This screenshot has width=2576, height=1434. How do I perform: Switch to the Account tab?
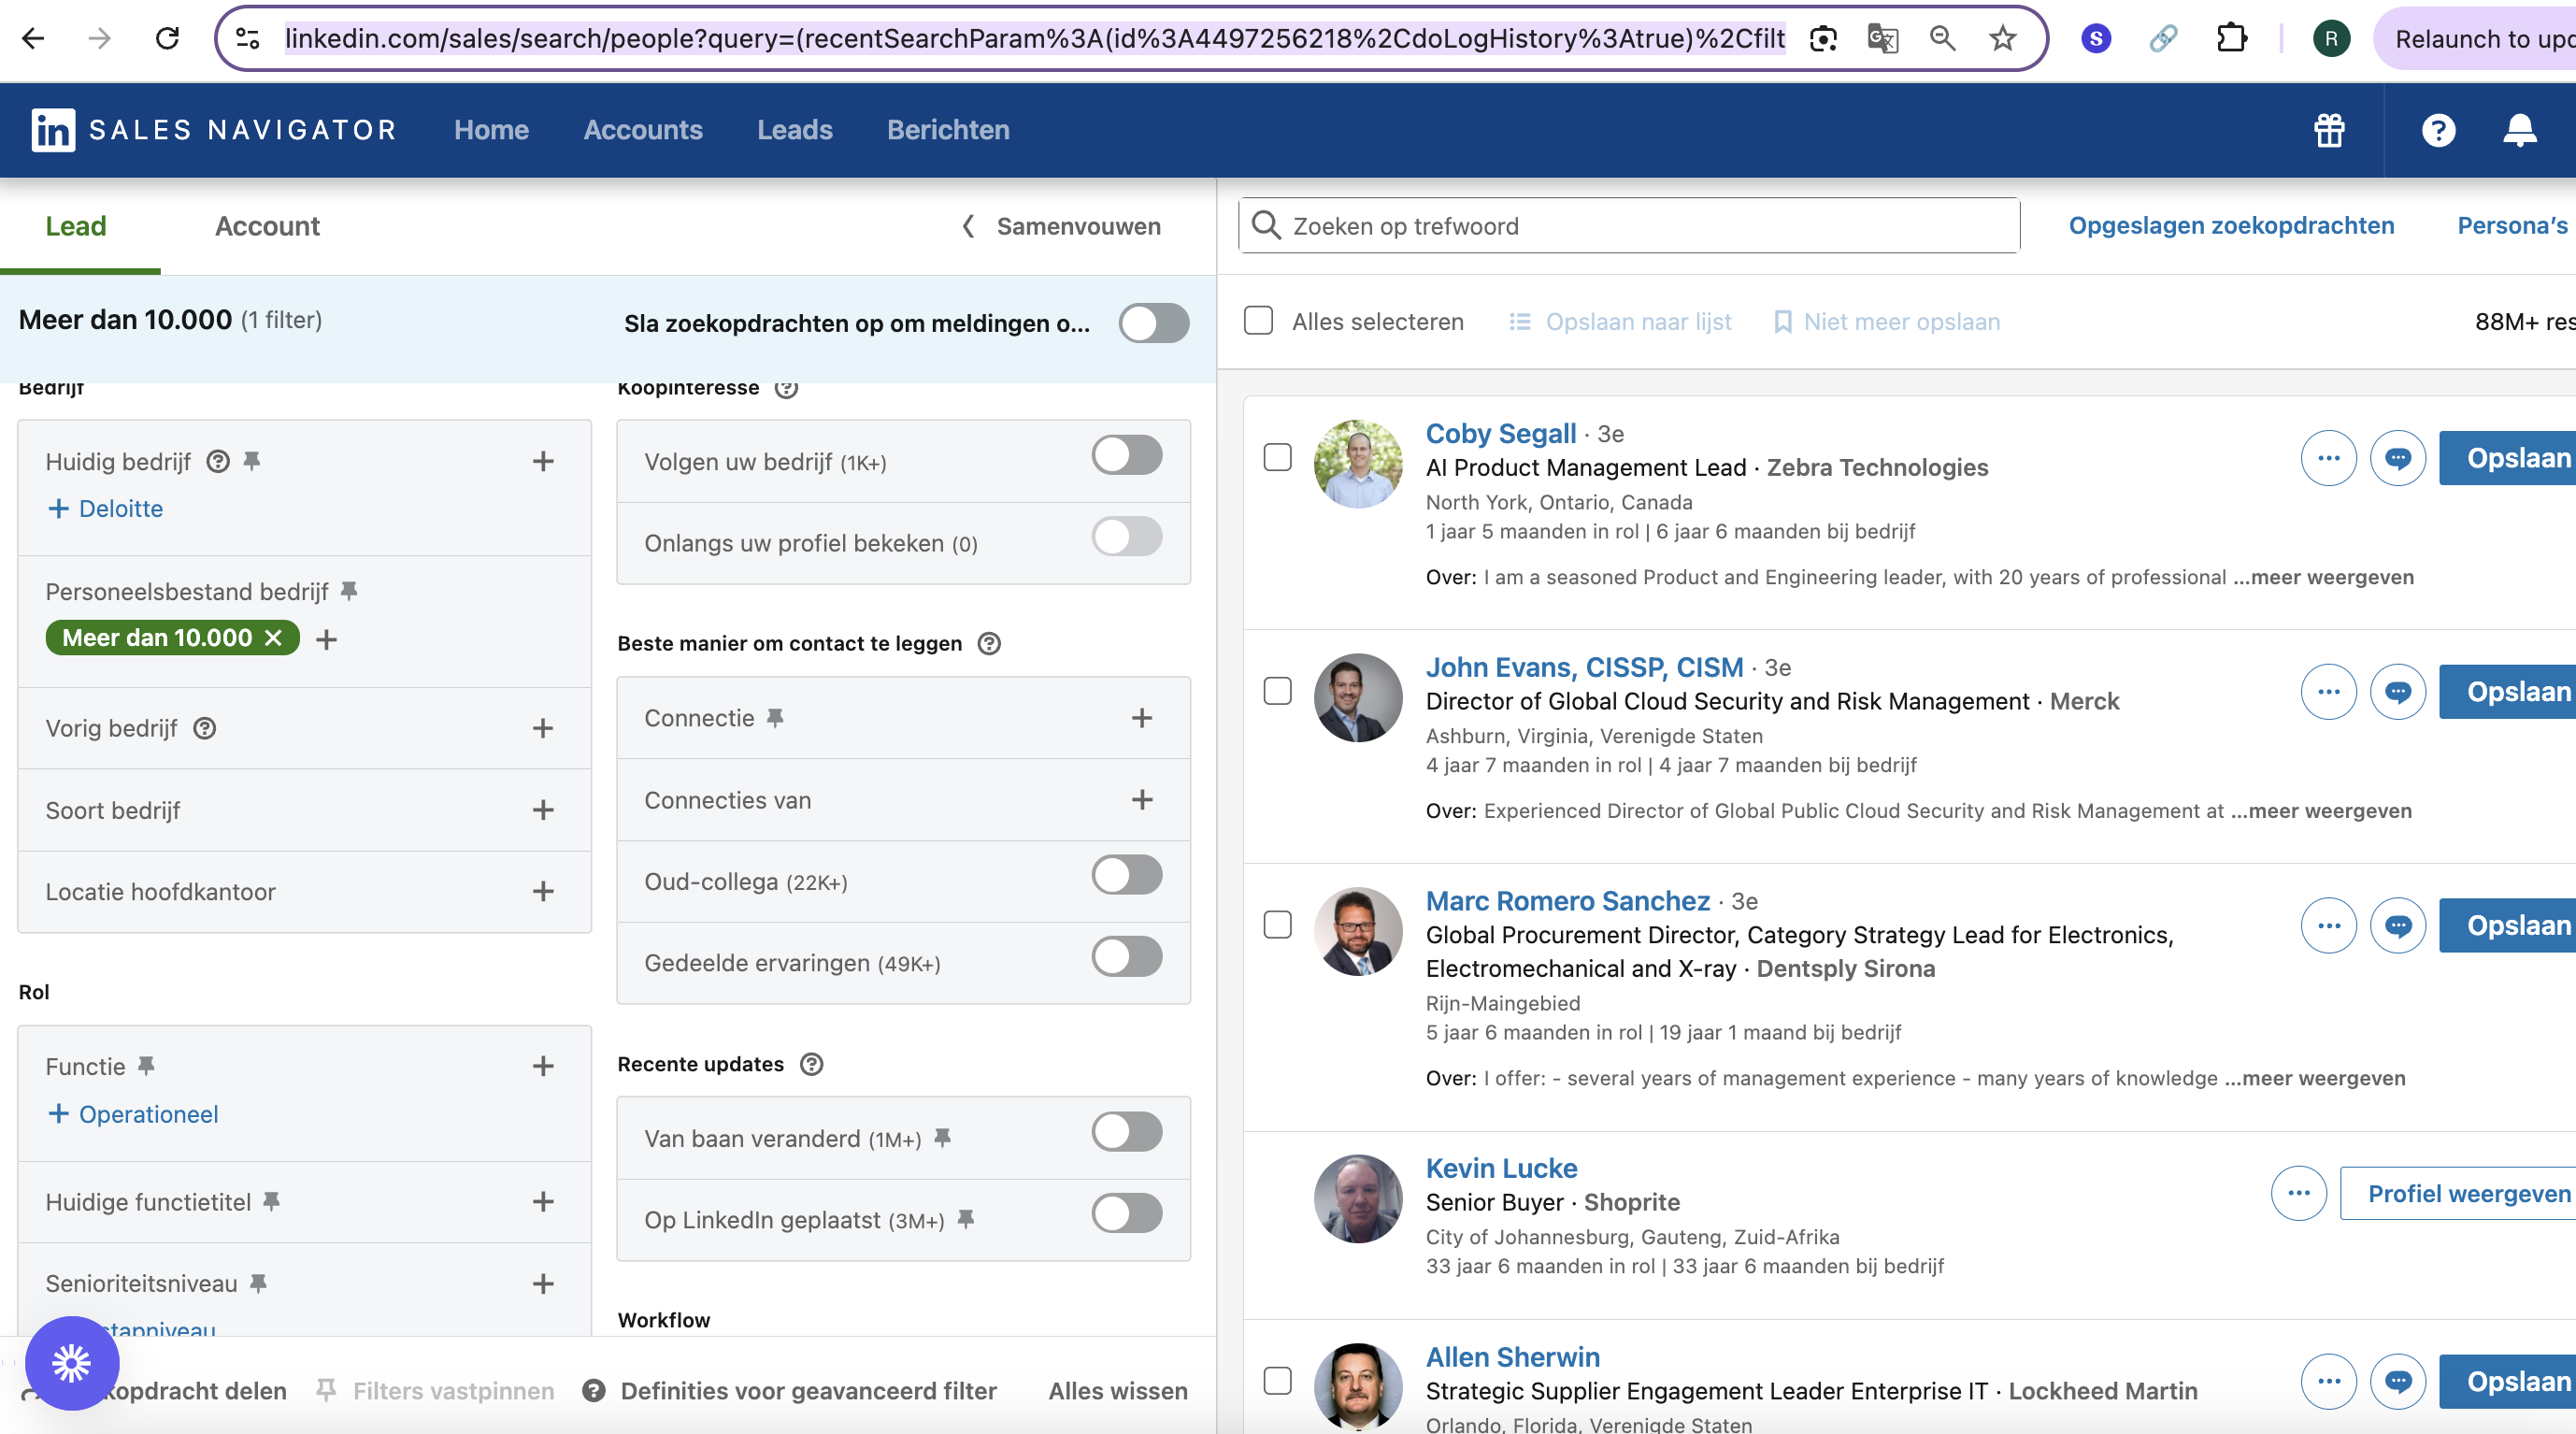coord(267,227)
